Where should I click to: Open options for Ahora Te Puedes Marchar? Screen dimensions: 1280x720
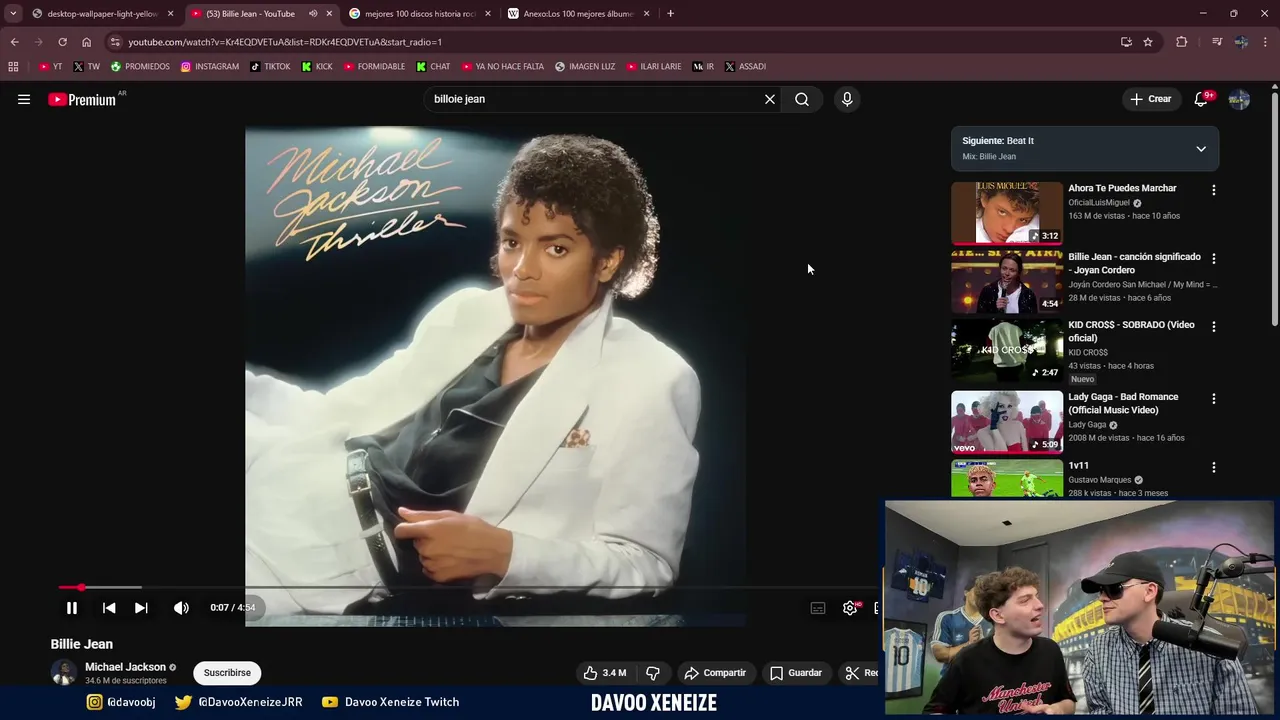point(1214,190)
